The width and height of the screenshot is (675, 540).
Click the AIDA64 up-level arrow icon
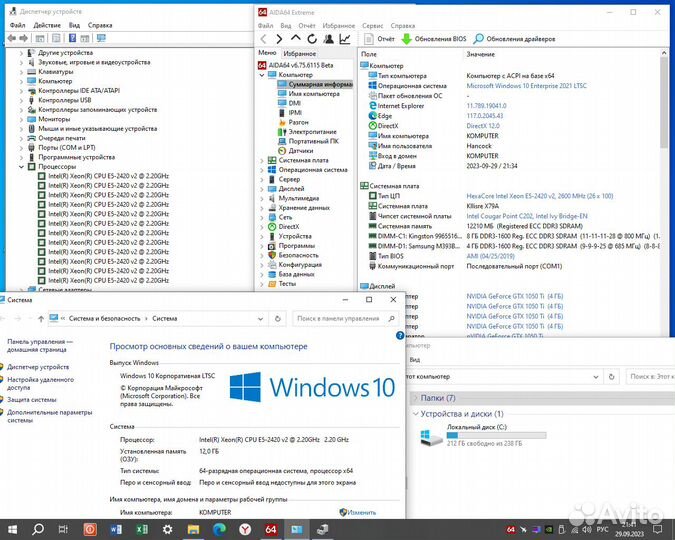(295, 38)
